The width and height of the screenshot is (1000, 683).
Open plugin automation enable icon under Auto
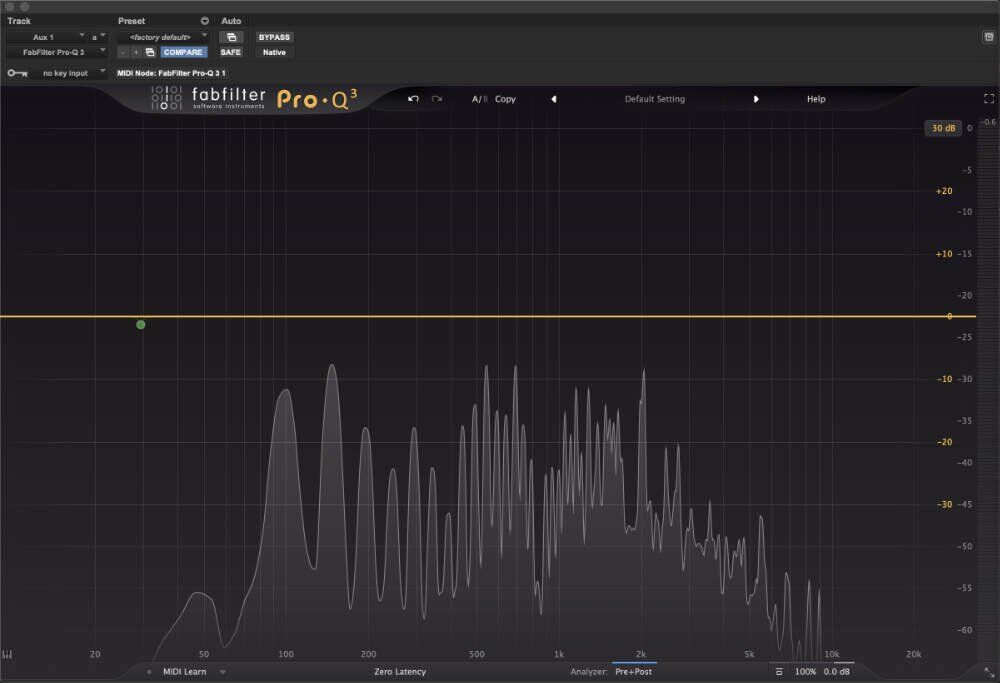[231, 37]
